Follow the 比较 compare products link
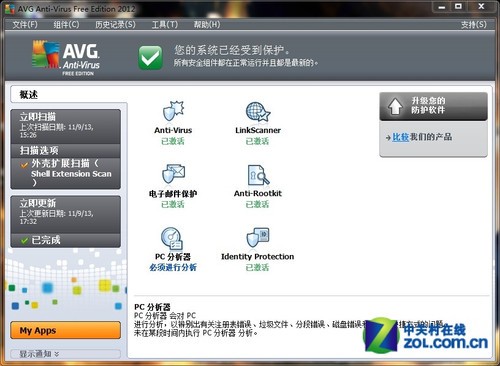500x366 pixels. (400, 137)
